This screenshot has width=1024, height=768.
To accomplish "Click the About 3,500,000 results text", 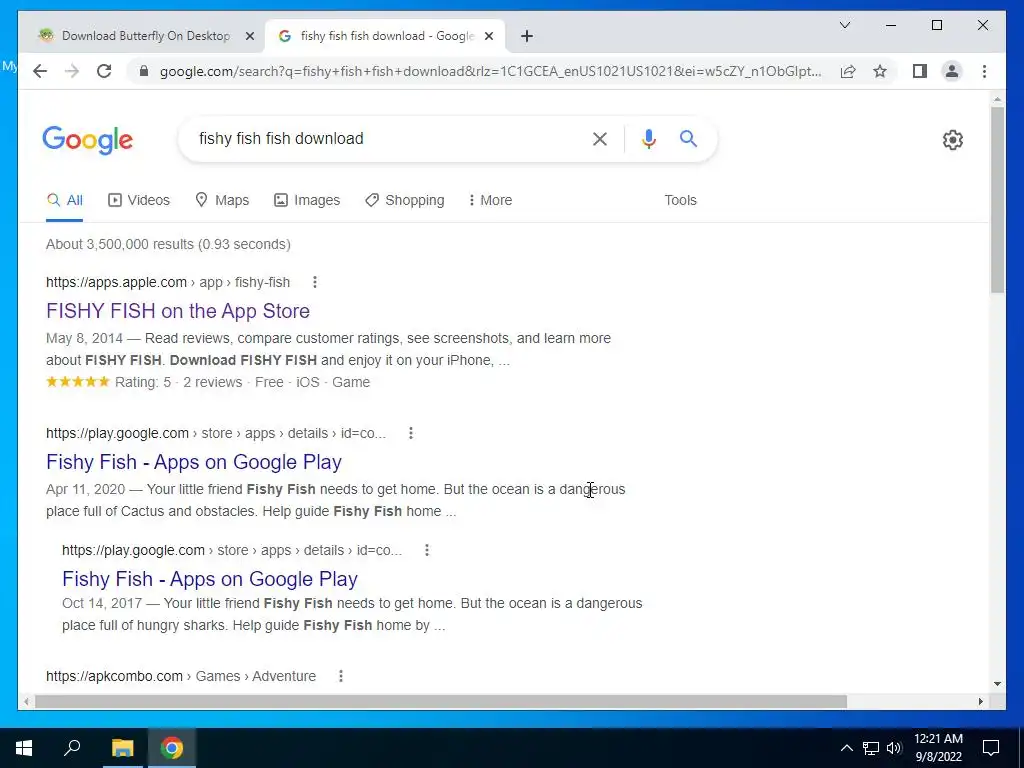I will pos(168,244).
